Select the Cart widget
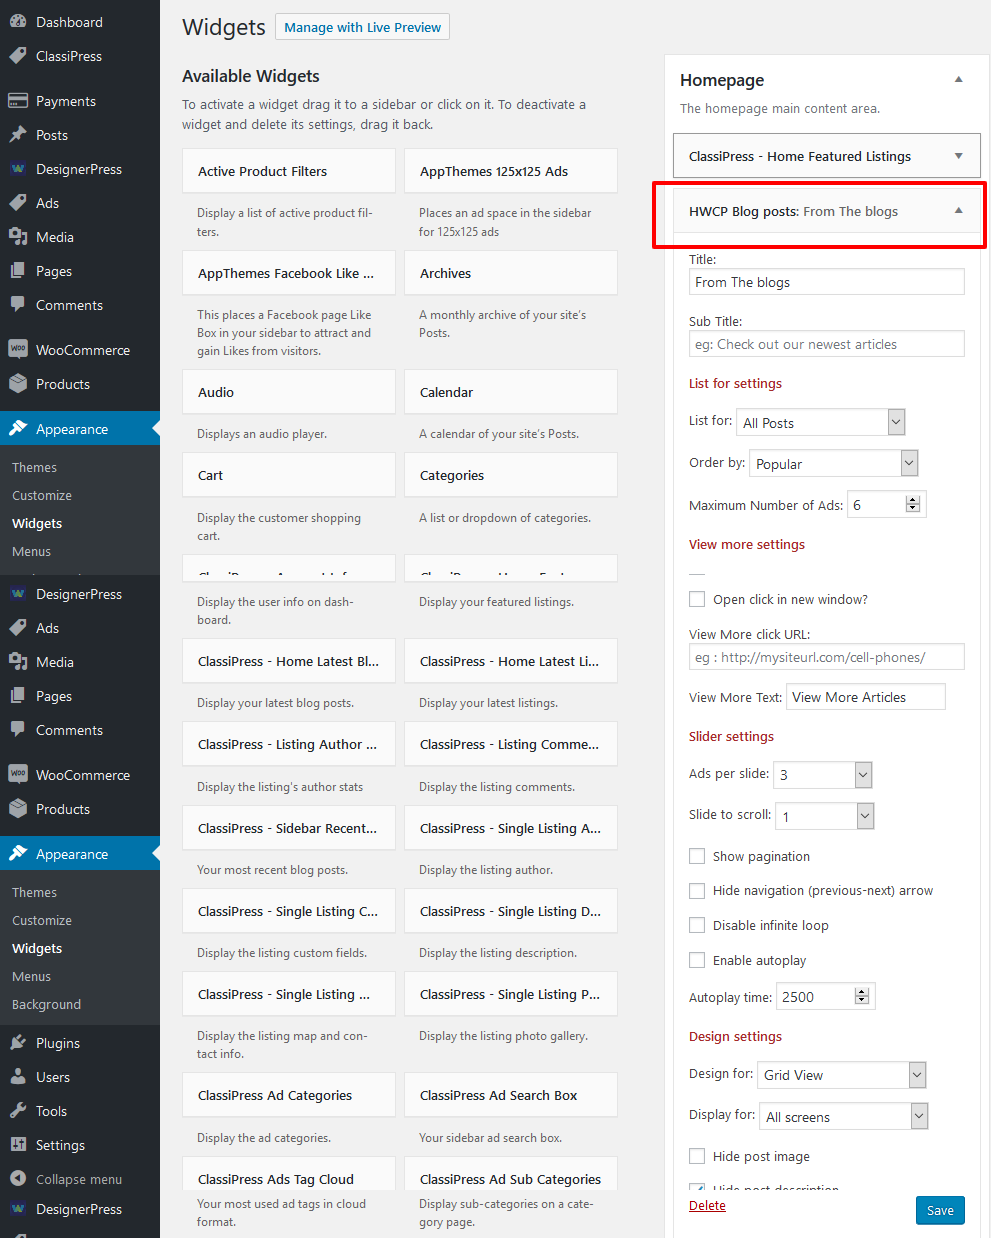This screenshot has width=991, height=1238. (289, 475)
